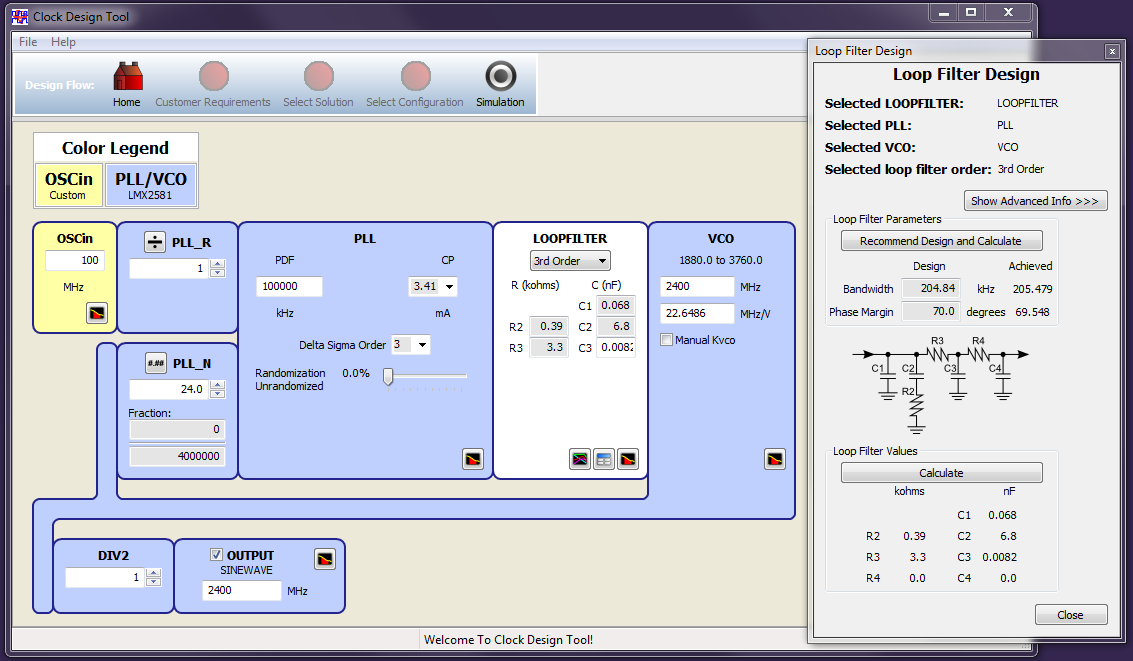Click the PLL/VCO LMX2581 legend swatch
The height and width of the screenshot is (661, 1133).
[150, 185]
